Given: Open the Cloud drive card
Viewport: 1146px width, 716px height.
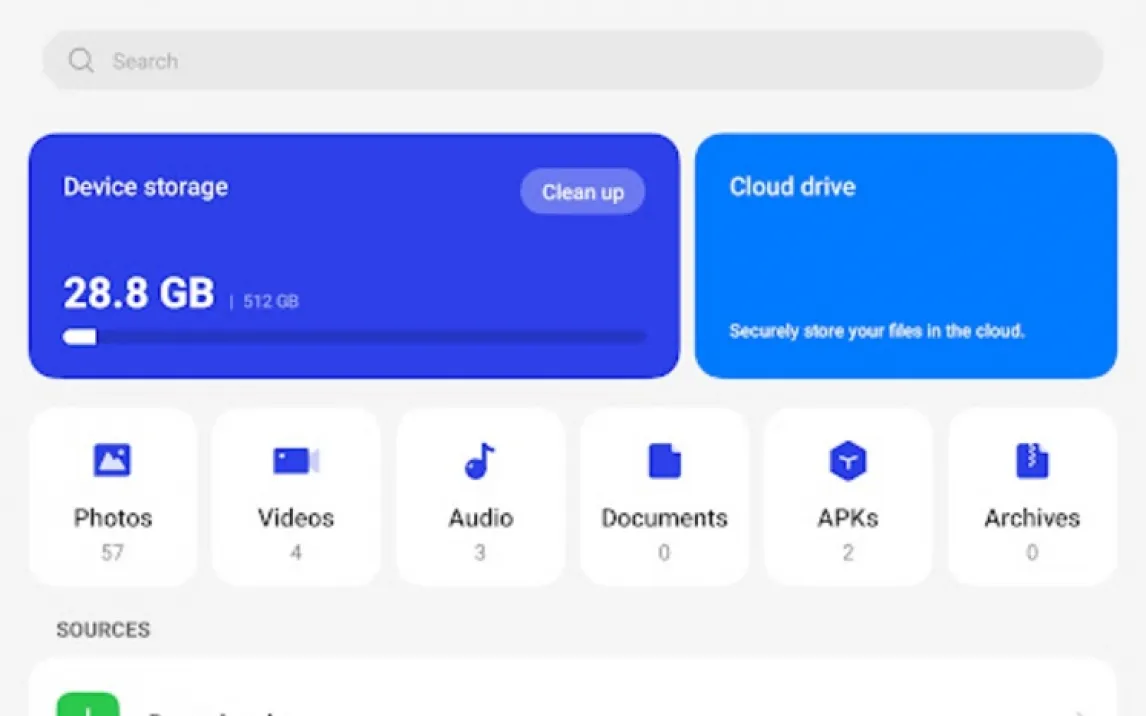Looking at the screenshot, I should [x=906, y=256].
